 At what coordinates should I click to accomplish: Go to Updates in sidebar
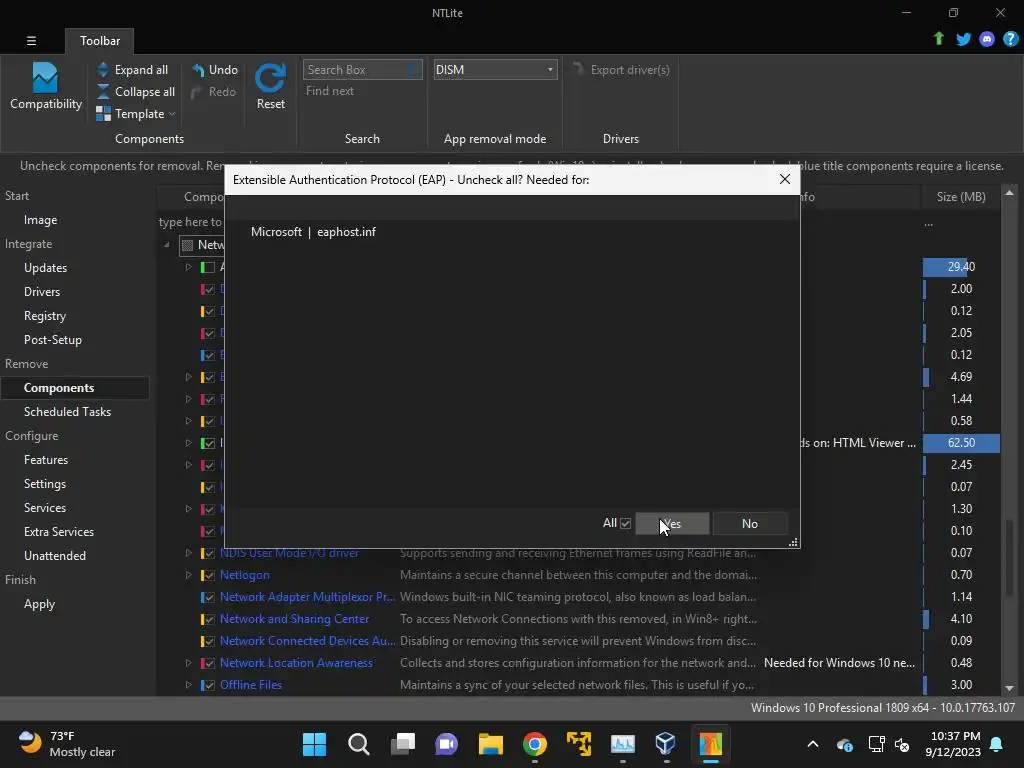tap(45, 268)
